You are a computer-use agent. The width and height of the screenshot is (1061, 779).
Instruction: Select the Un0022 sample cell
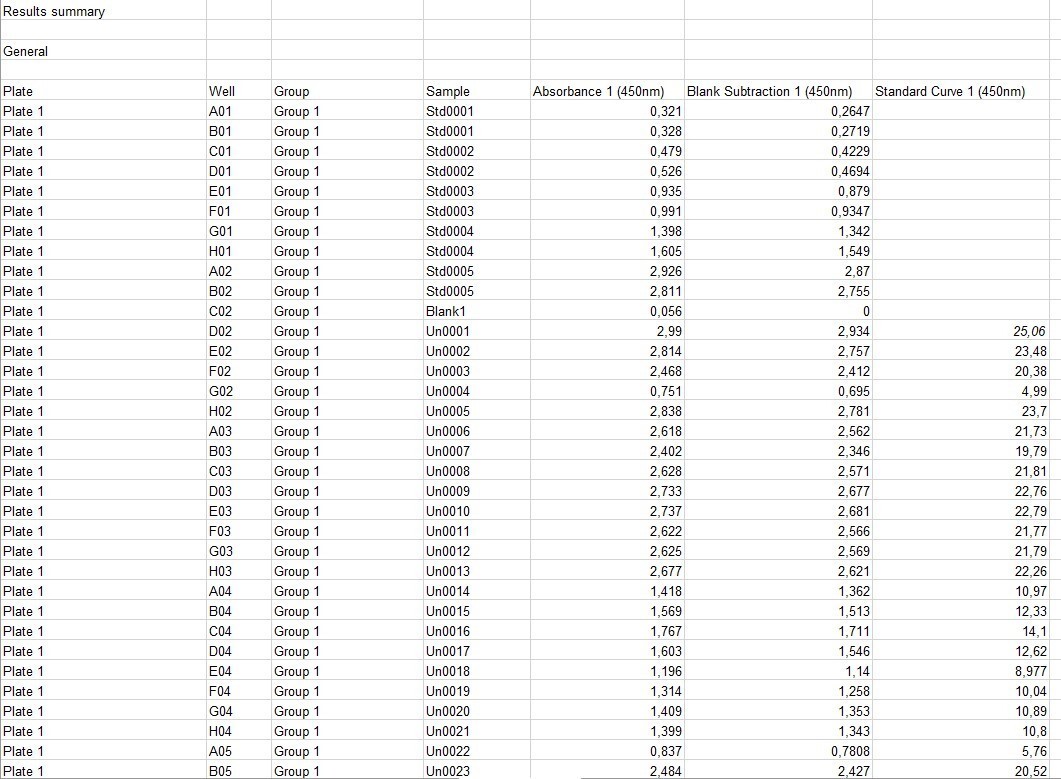click(477, 751)
